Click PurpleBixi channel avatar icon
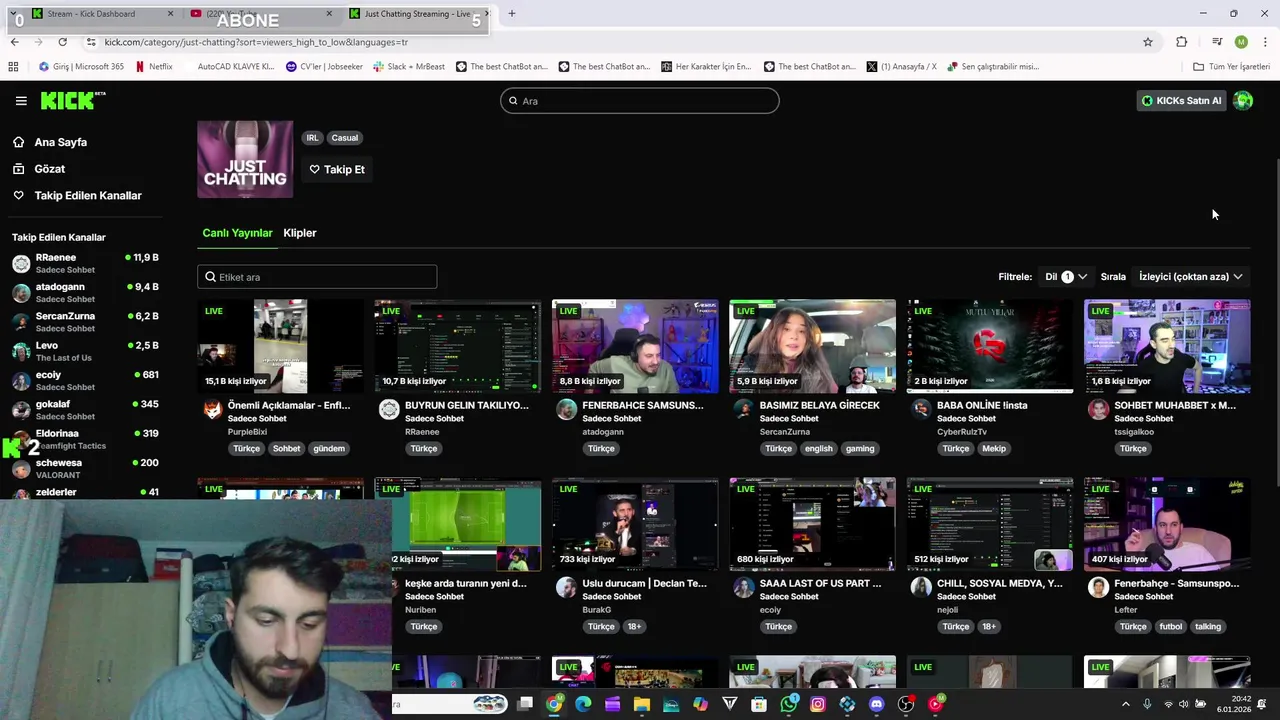Screen dimensions: 1280x720 tap(212, 409)
